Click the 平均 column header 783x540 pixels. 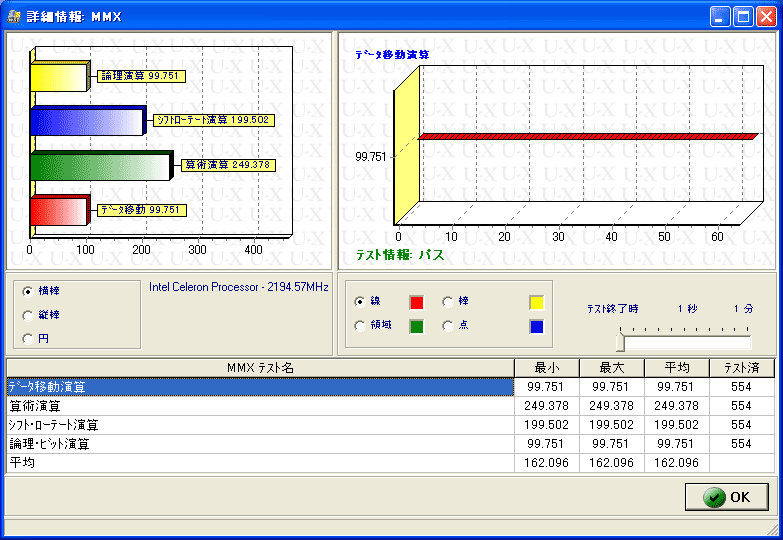(x=676, y=368)
